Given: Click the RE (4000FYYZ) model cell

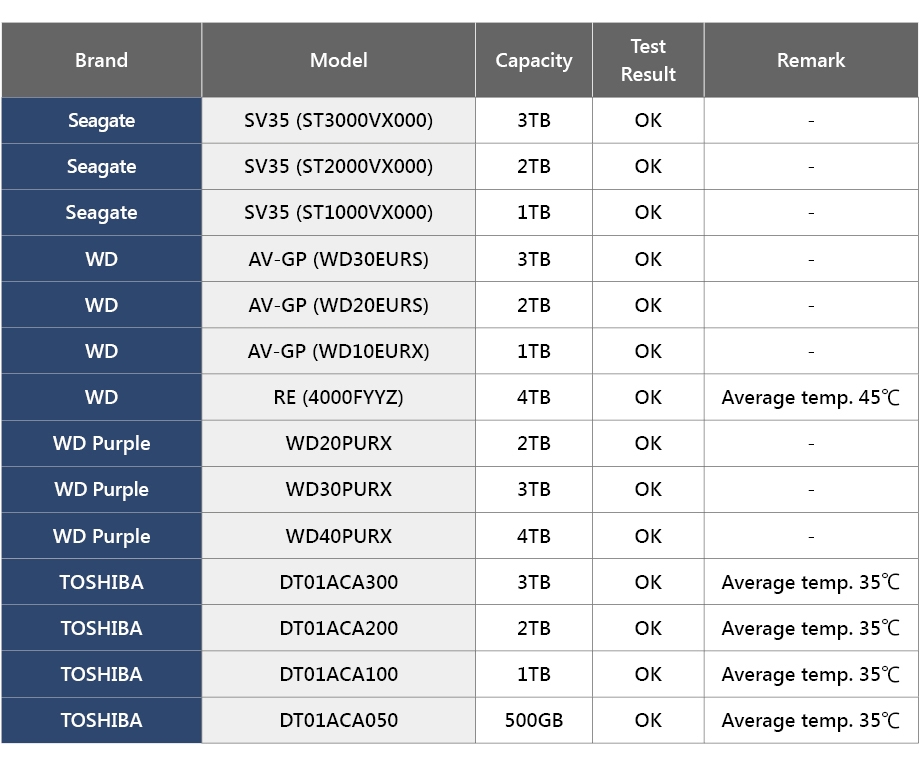Looking at the screenshot, I should (338, 397).
